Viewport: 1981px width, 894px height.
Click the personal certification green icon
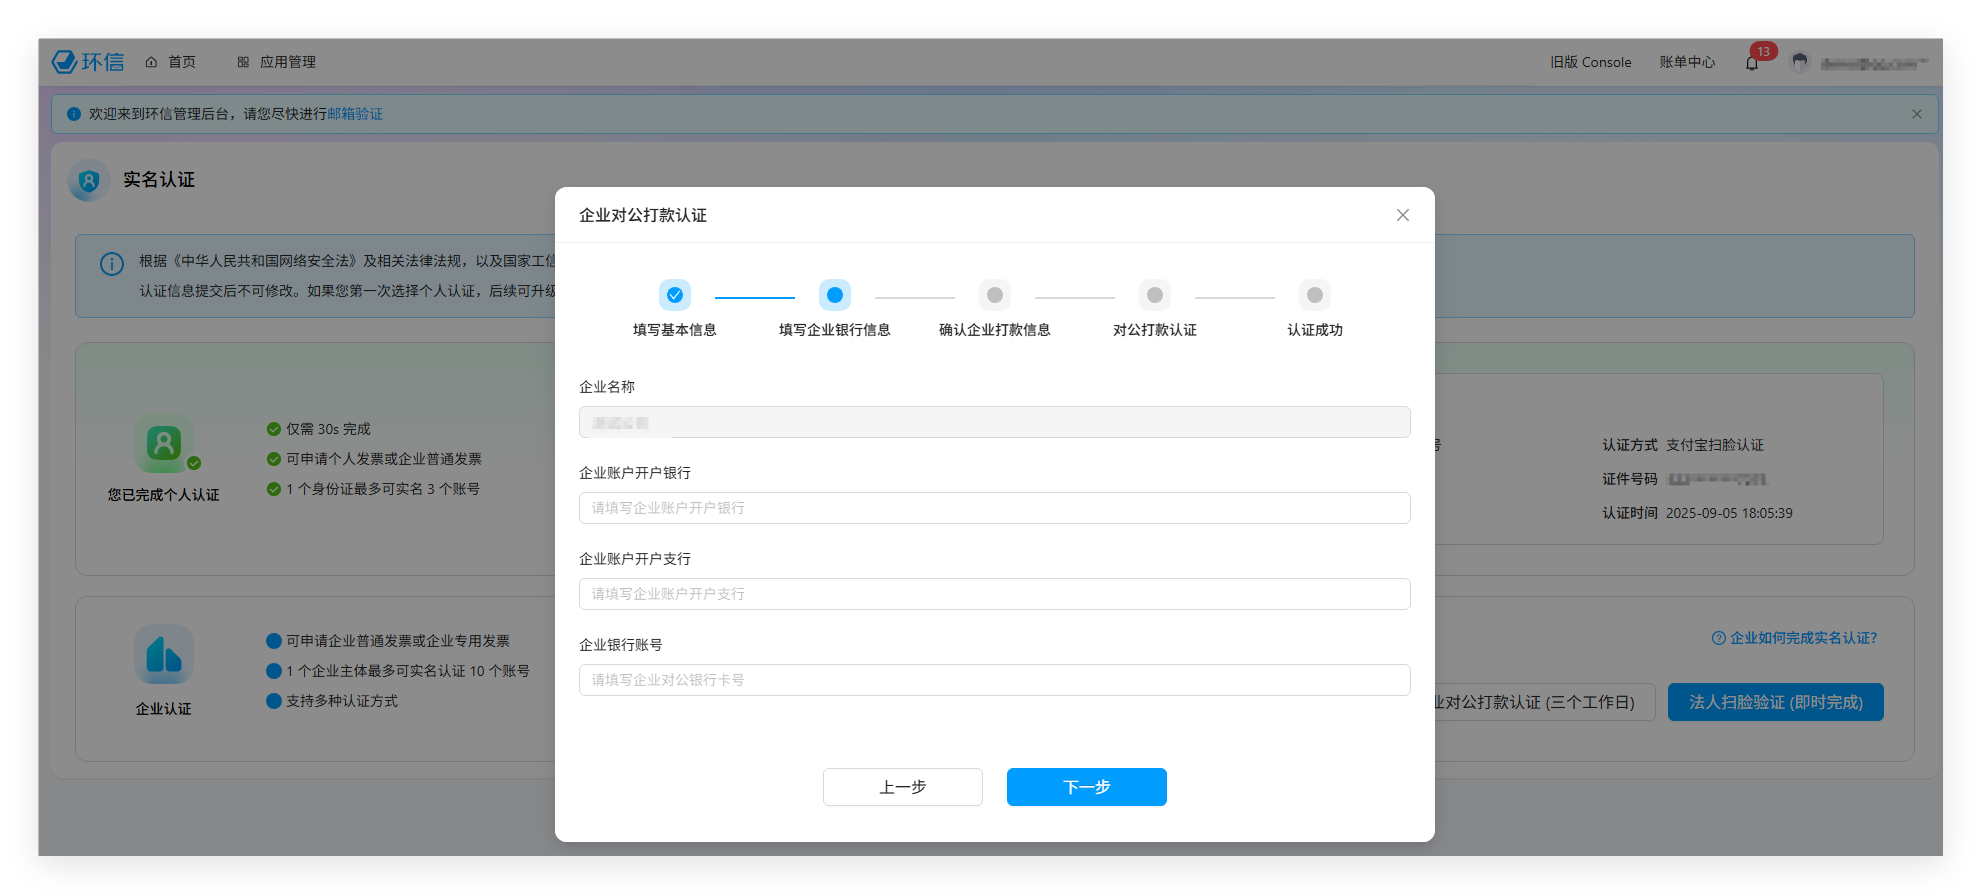point(163,443)
